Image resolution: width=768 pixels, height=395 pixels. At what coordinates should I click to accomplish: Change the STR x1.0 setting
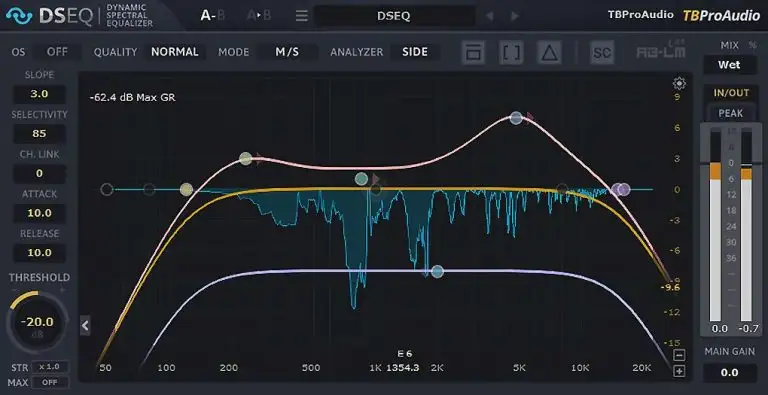[x=50, y=367]
